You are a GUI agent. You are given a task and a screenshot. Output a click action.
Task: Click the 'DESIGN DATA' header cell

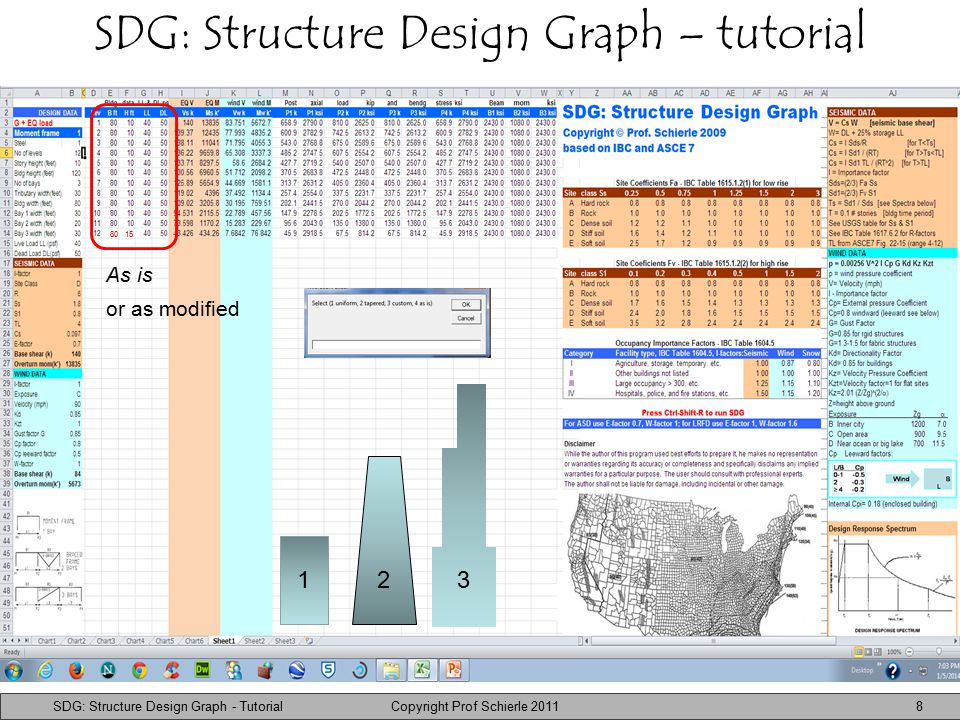point(47,113)
